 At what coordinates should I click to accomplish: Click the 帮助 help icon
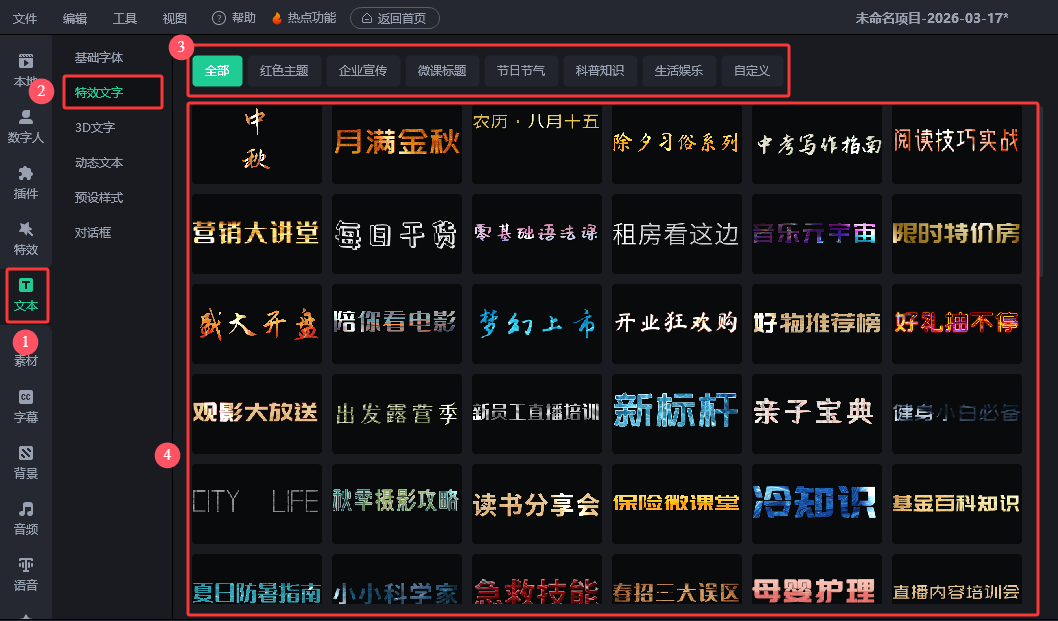[x=219, y=18]
